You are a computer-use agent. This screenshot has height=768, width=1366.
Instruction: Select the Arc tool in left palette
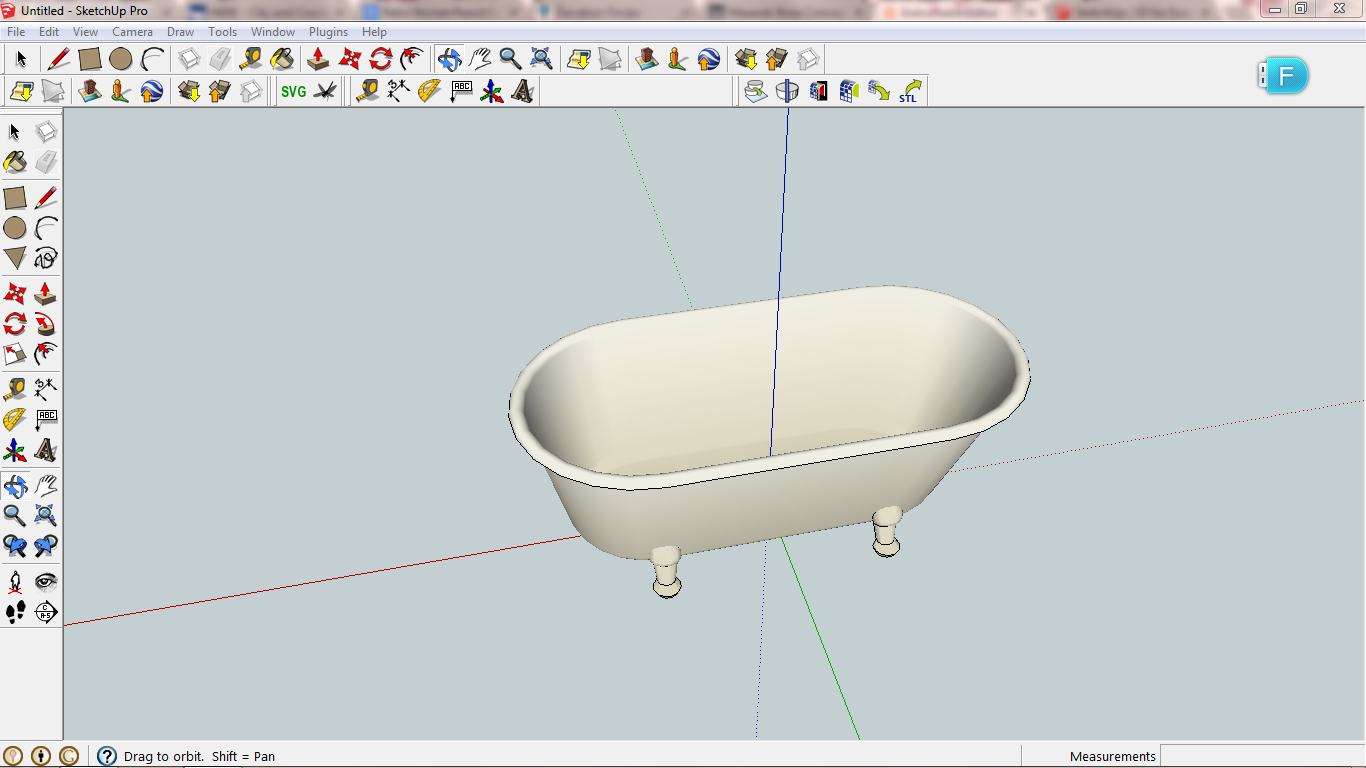[x=46, y=228]
